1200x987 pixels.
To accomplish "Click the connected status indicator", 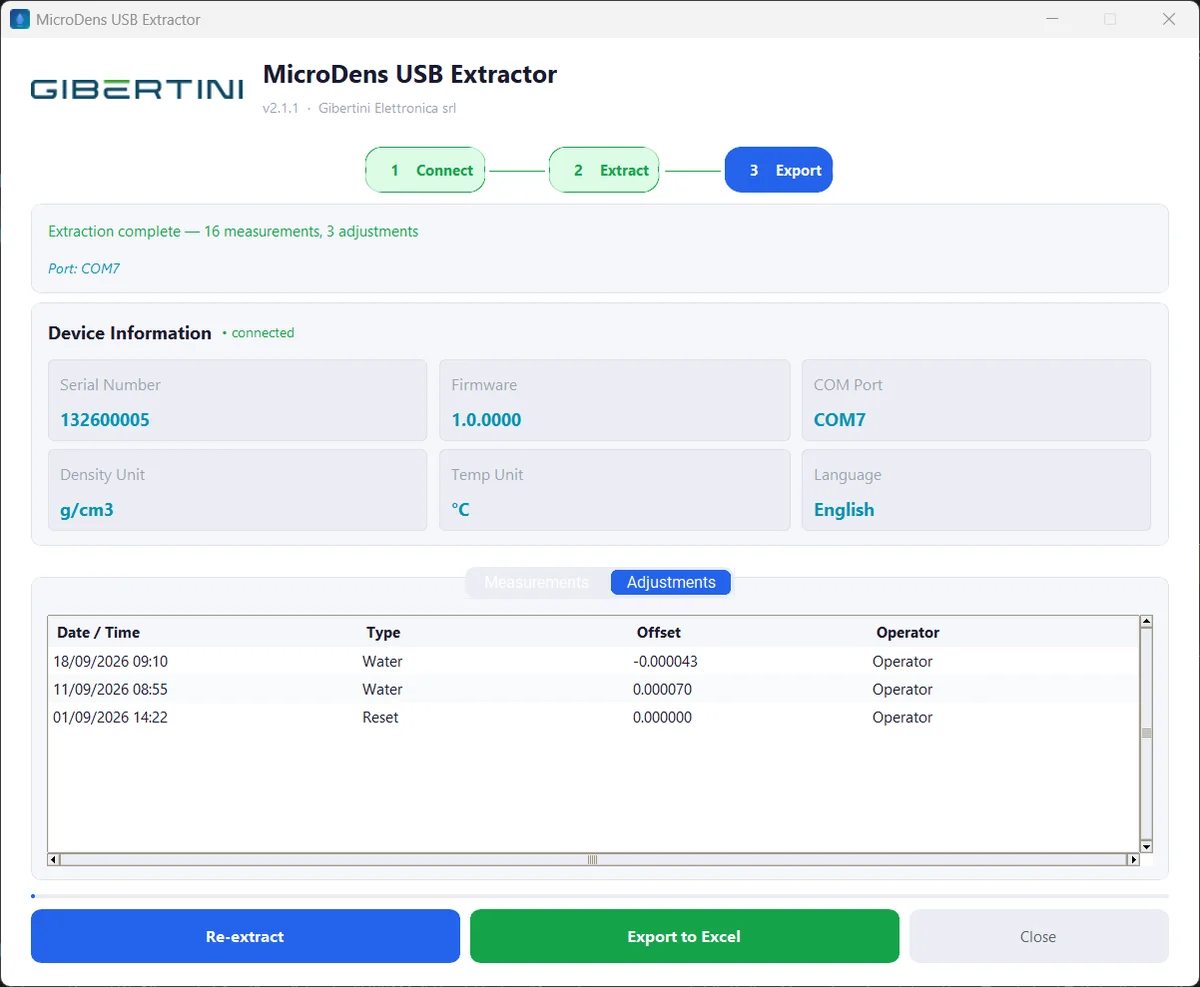I will click(258, 333).
